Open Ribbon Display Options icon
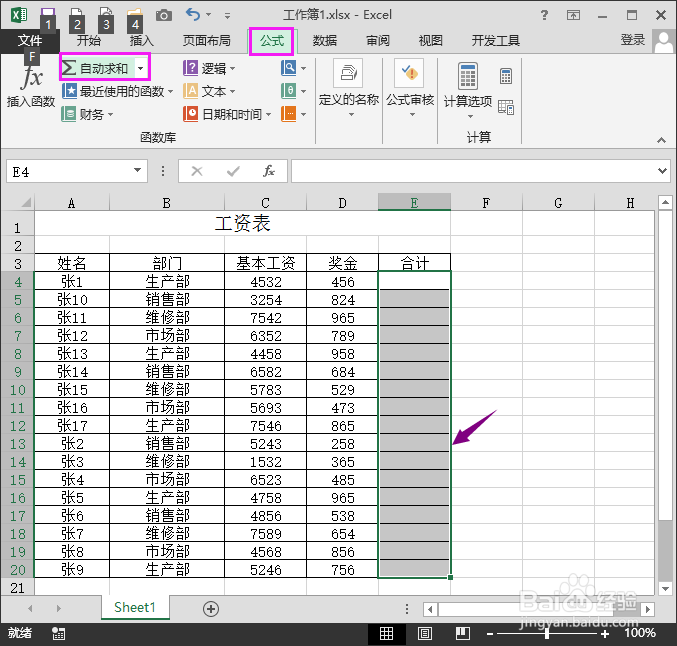This screenshot has height=646, width=677. click(573, 16)
